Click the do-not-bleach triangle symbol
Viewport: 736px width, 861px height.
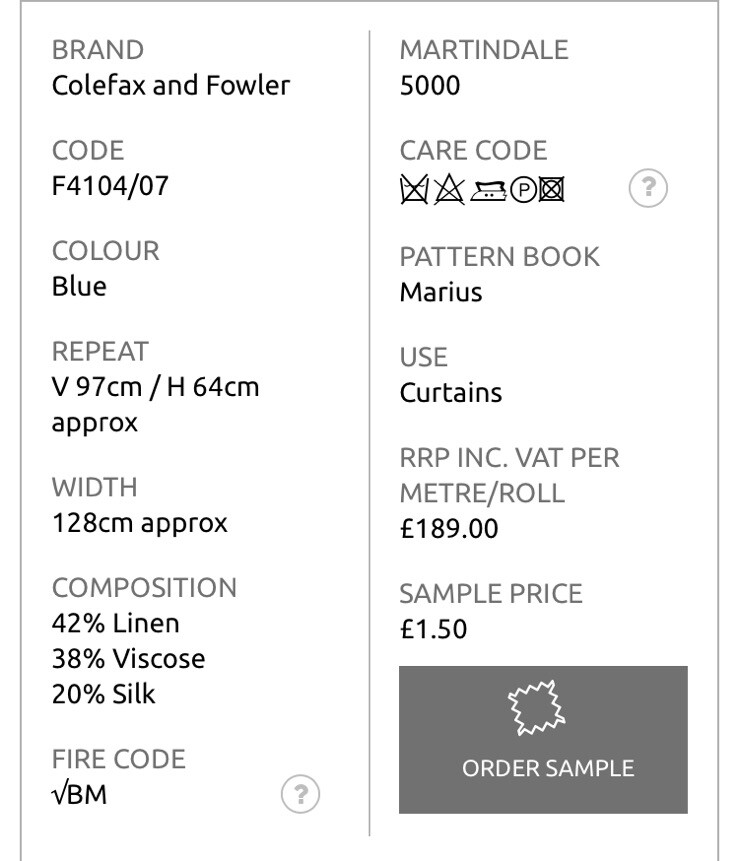449,189
